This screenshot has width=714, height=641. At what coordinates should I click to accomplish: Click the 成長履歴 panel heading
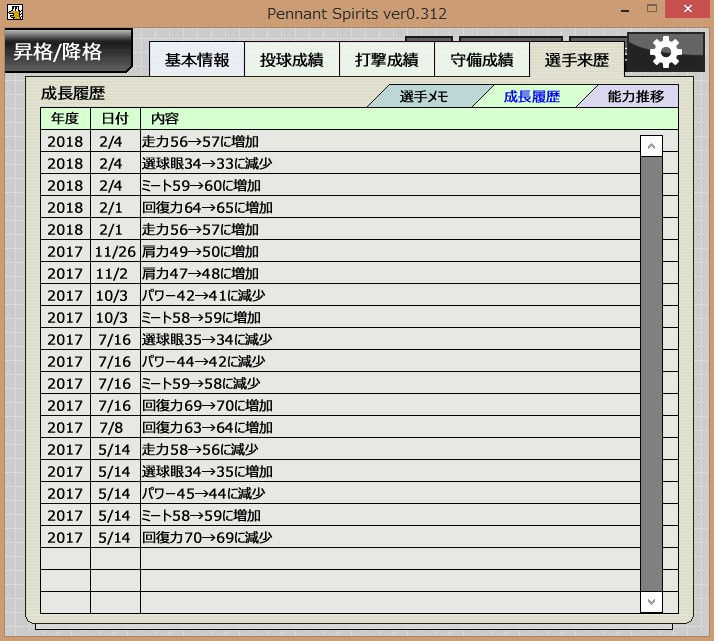click(x=73, y=93)
